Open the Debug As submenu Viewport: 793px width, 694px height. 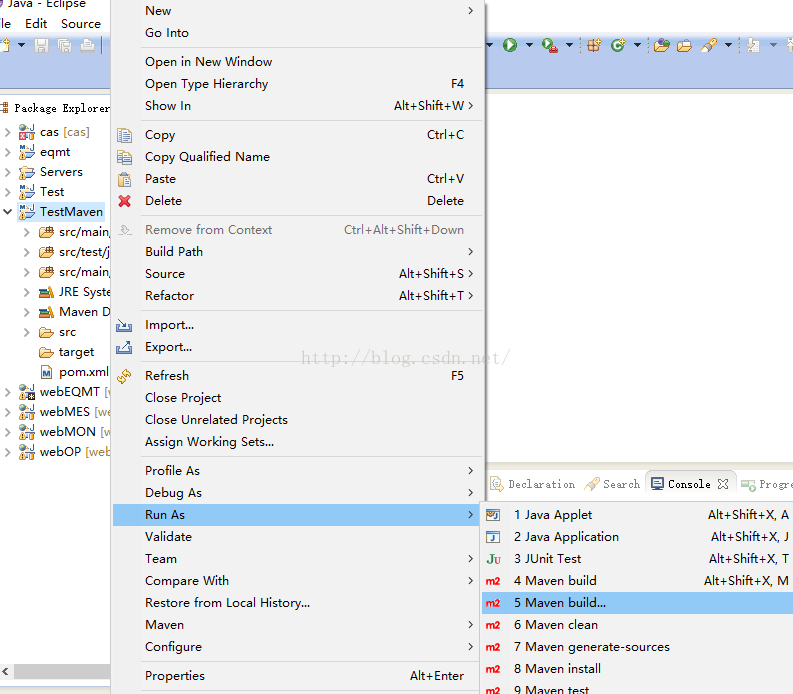[296, 493]
